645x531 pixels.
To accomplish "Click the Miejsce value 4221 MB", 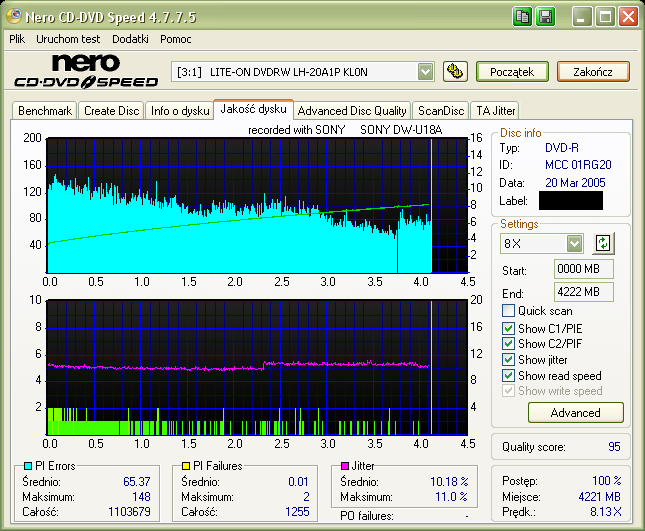I will pyautogui.click(x=599, y=497).
